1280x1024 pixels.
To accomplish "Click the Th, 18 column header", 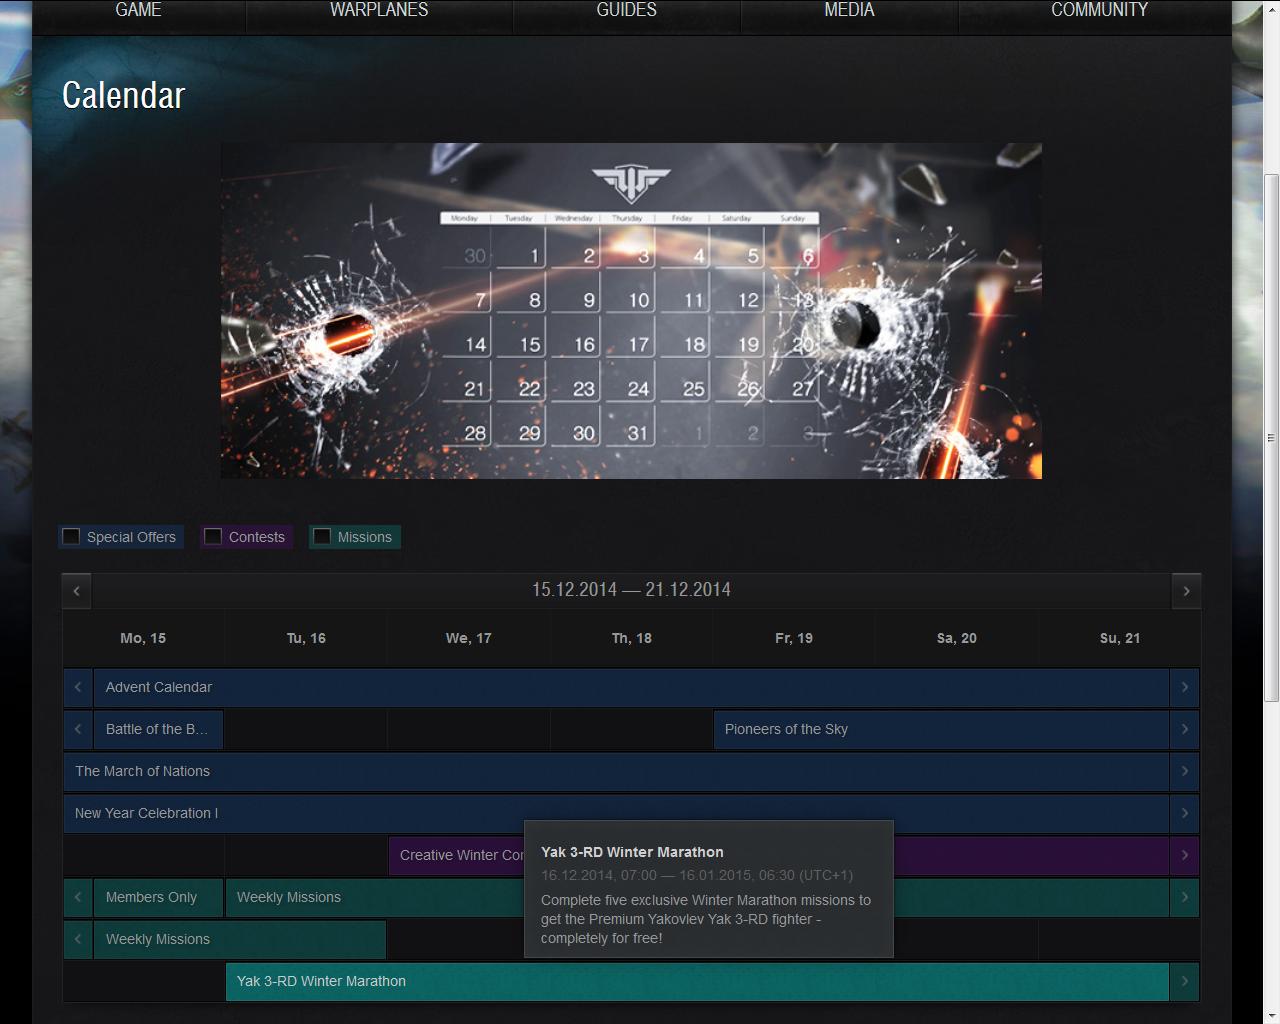I will [x=632, y=638].
